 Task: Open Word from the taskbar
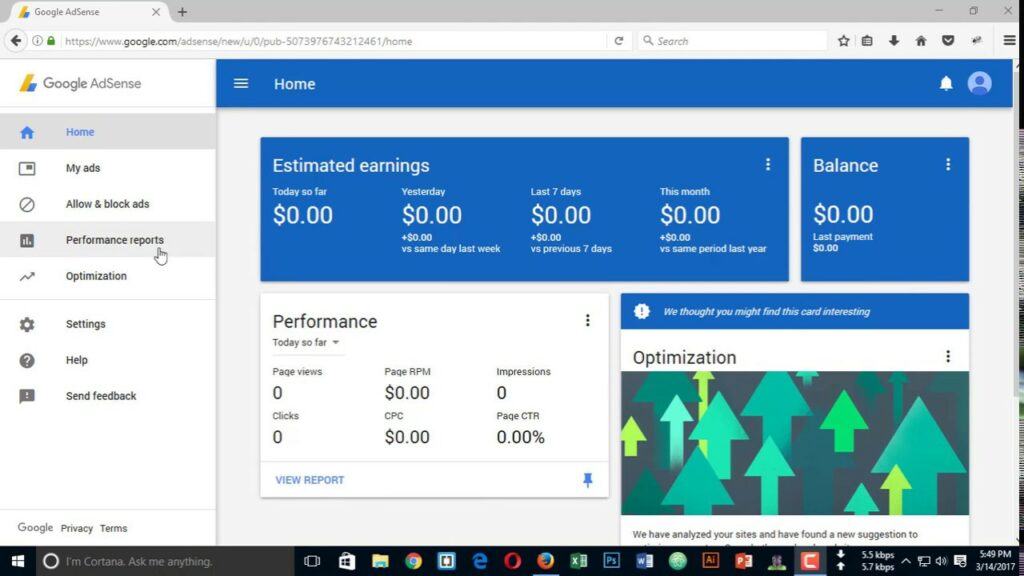(645, 561)
